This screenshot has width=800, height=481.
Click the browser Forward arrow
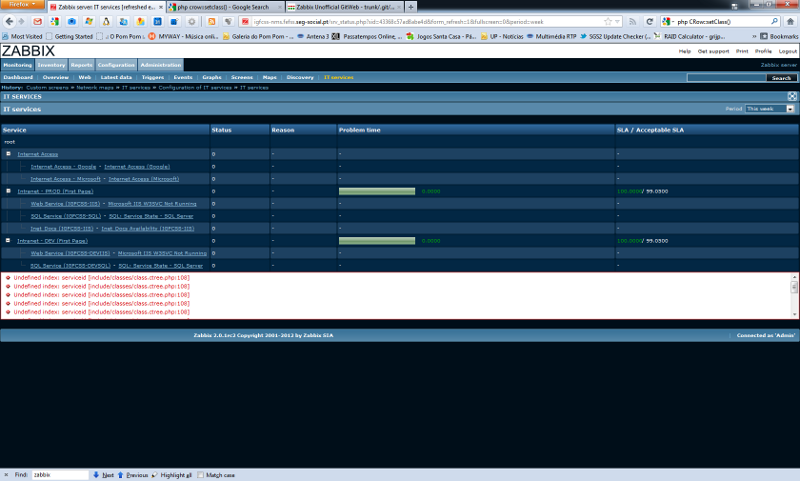21,21
